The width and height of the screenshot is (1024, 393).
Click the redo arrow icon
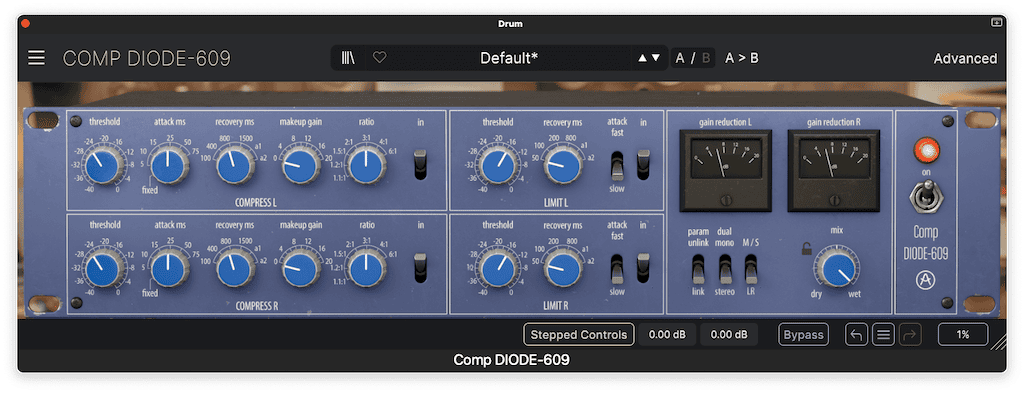[x=908, y=335]
